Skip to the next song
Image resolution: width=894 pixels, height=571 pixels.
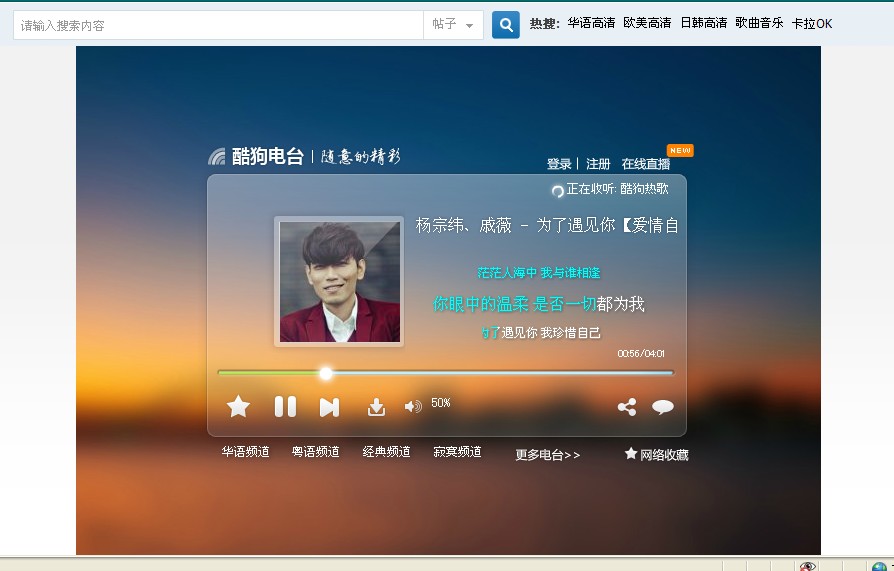pyautogui.click(x=330, y=407)
